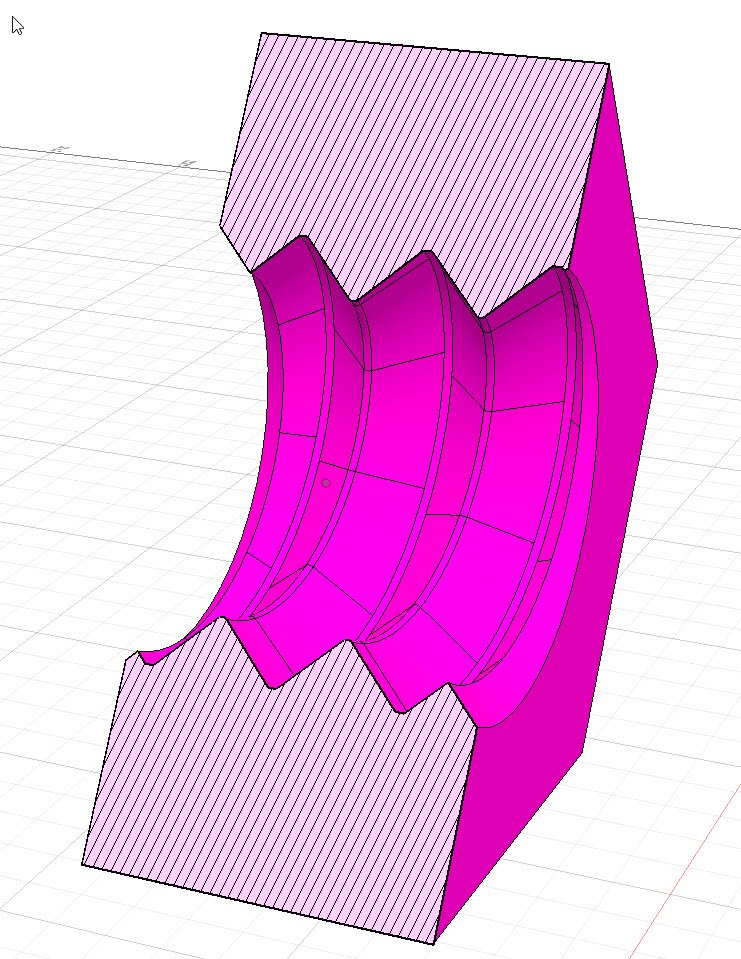This screenshot has width=741, height=959.
Task: Click the small grey point marker on the inner groove
Action: [x=326, y=483]
